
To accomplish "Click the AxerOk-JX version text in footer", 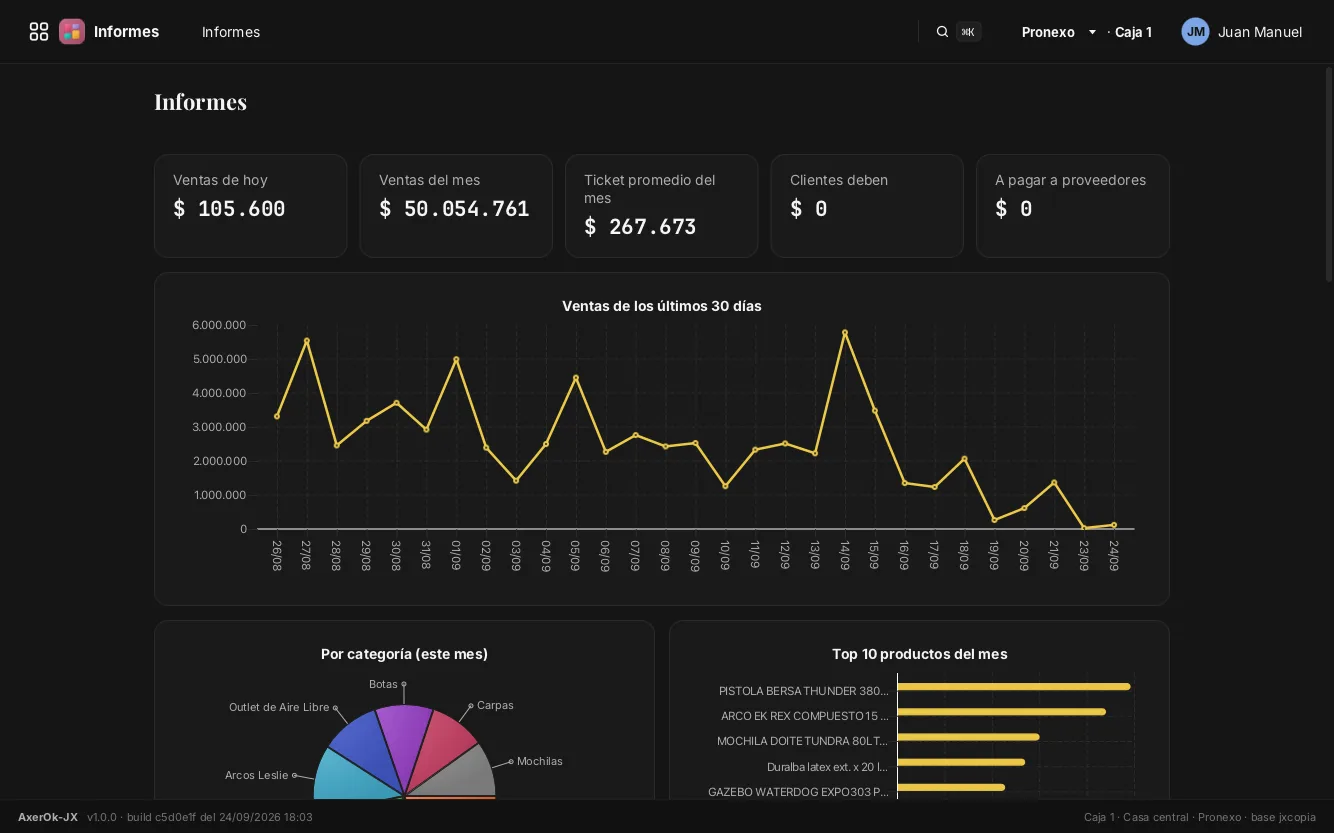I will coord(165,817).
